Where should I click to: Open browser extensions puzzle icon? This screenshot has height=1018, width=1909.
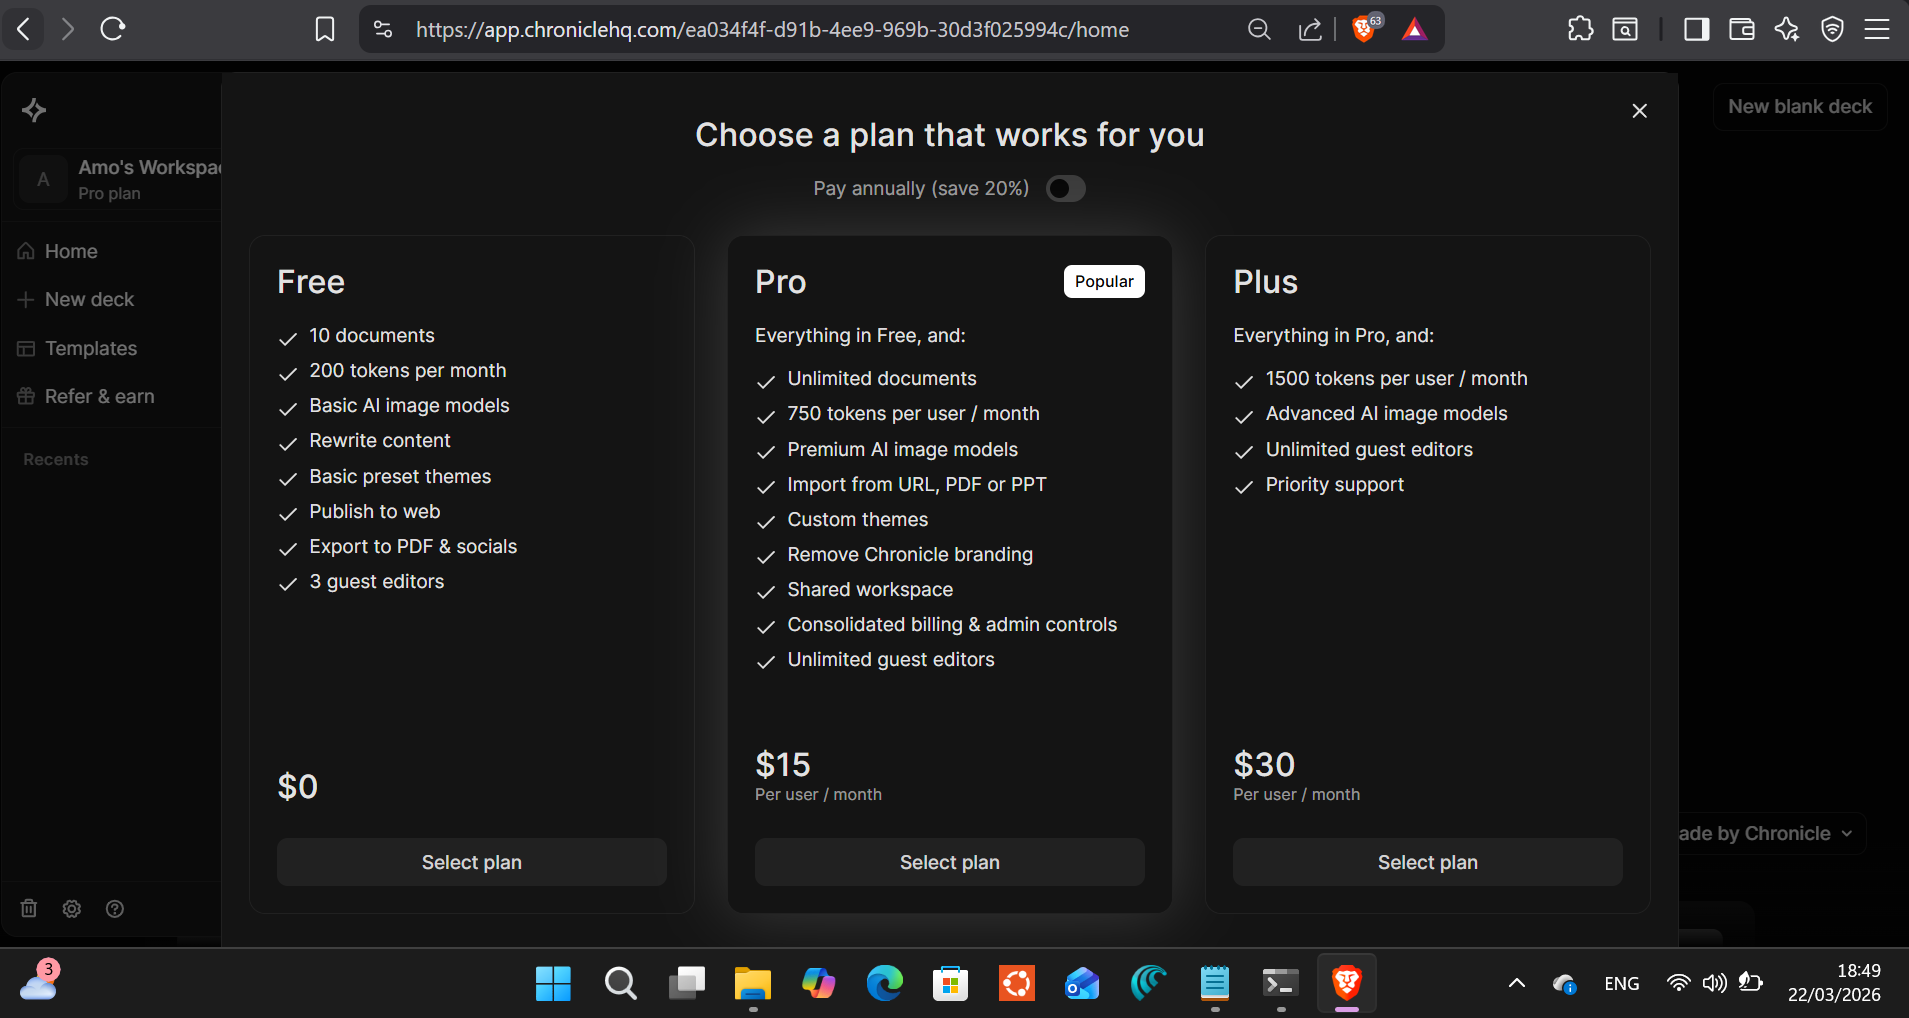tap(1580, 29)
